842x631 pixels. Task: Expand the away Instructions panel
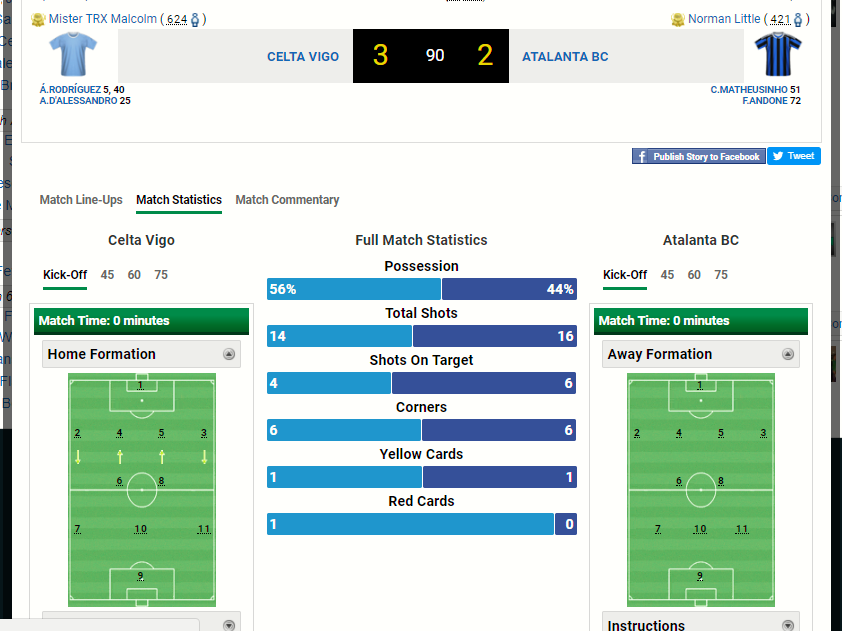point(788,625)
